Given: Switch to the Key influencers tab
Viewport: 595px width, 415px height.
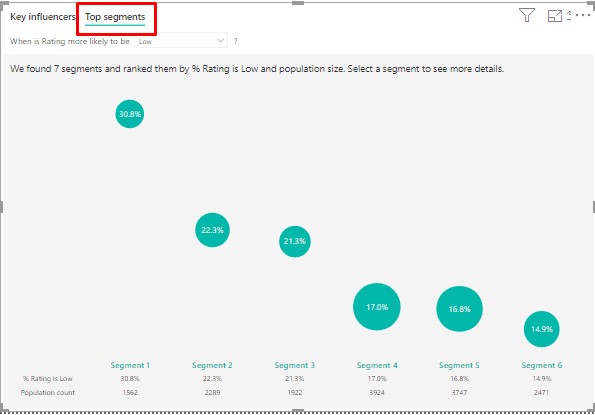Looking at the screenshot, I should pos(42,17).
